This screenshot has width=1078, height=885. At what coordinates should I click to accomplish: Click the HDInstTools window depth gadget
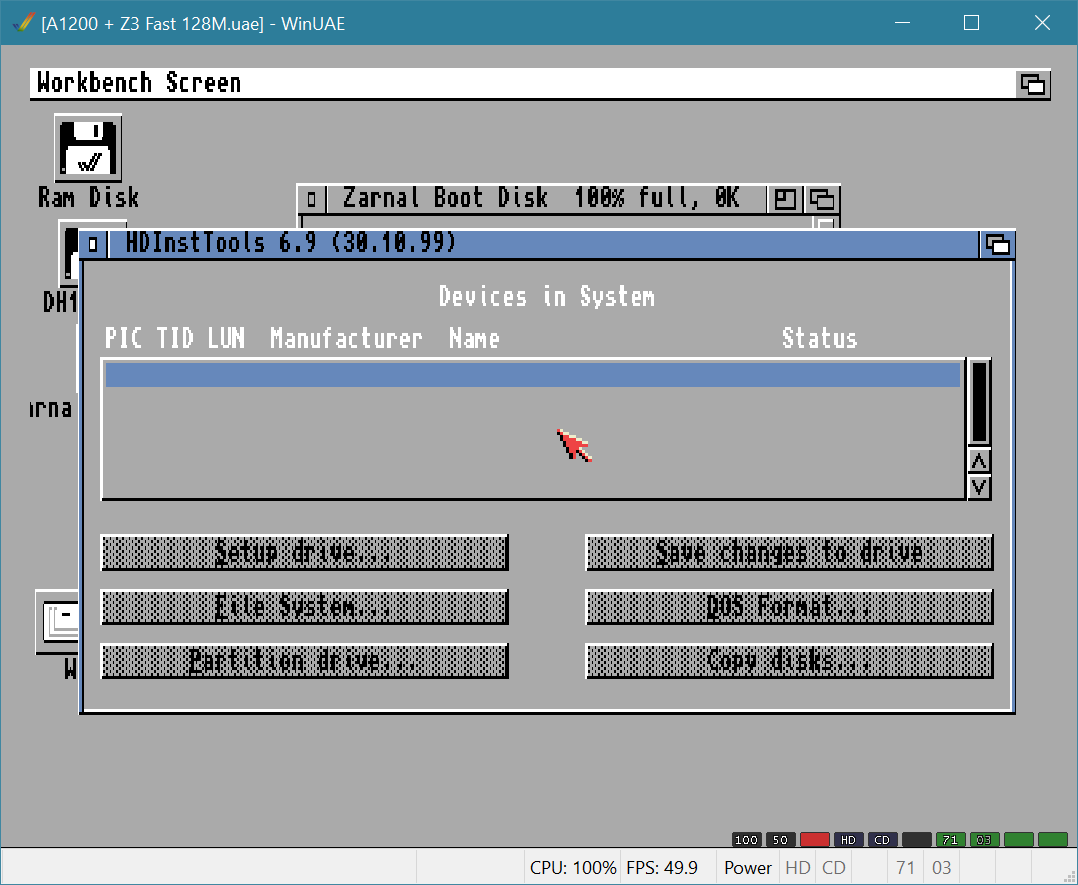tap(997, 245)
